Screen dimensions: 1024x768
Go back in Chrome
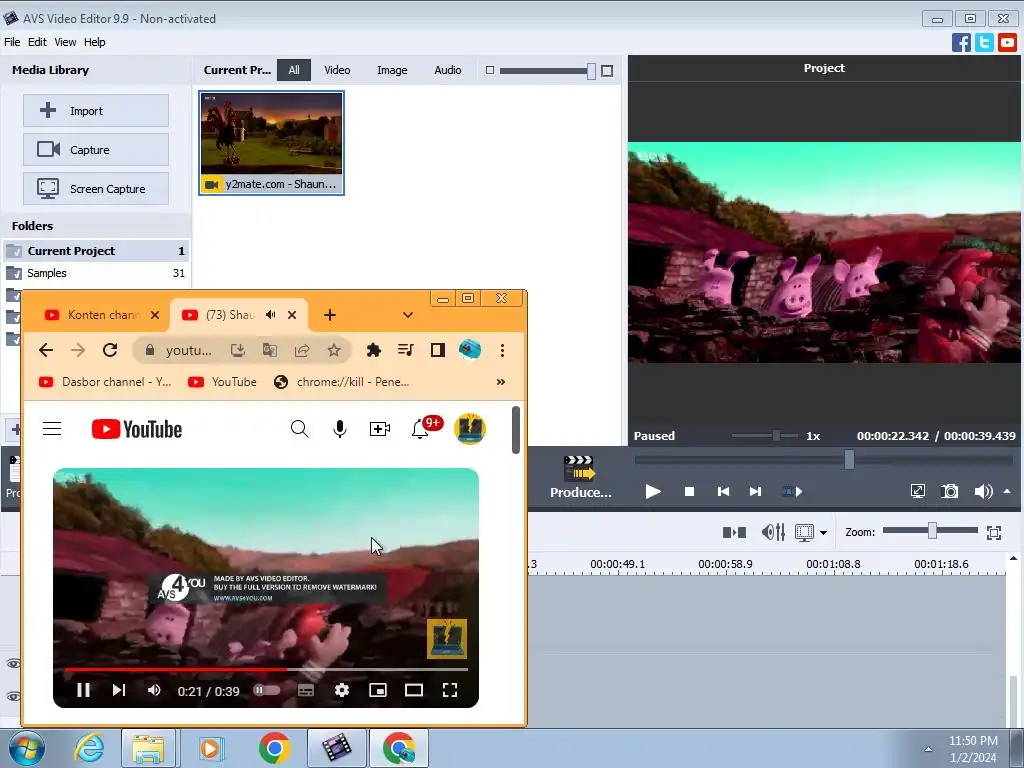coord(46,350)
